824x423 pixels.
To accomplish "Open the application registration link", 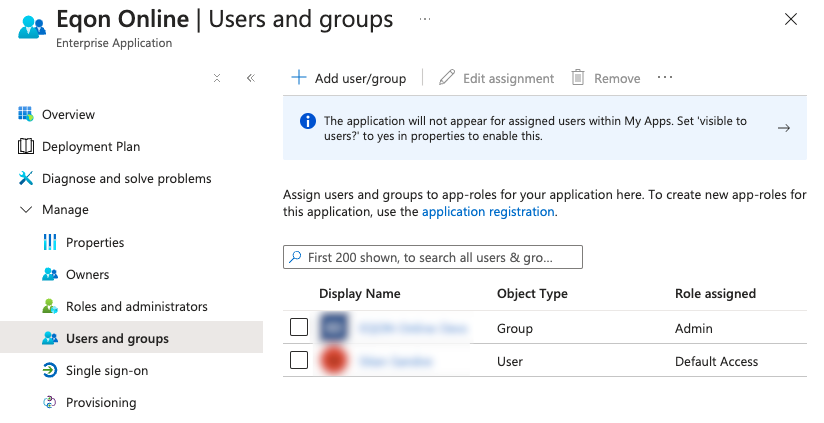I will coord(488,212).
